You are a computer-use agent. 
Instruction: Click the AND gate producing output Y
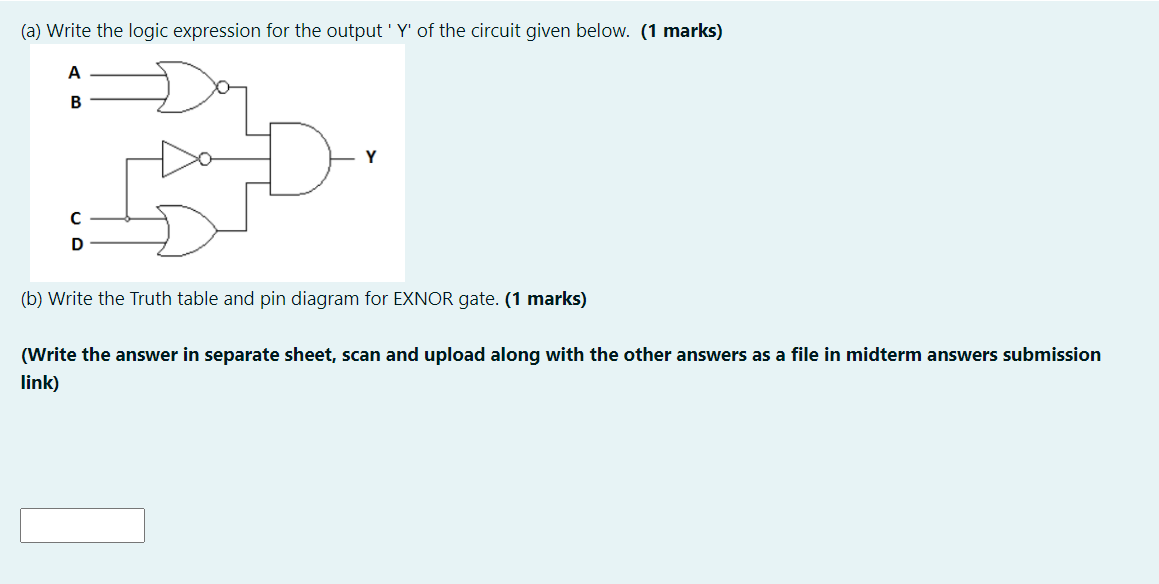tap(295, 158)
